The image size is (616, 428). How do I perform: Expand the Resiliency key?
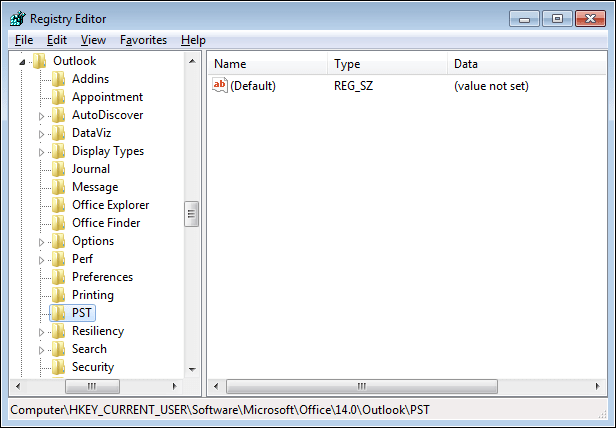(41, 332)
